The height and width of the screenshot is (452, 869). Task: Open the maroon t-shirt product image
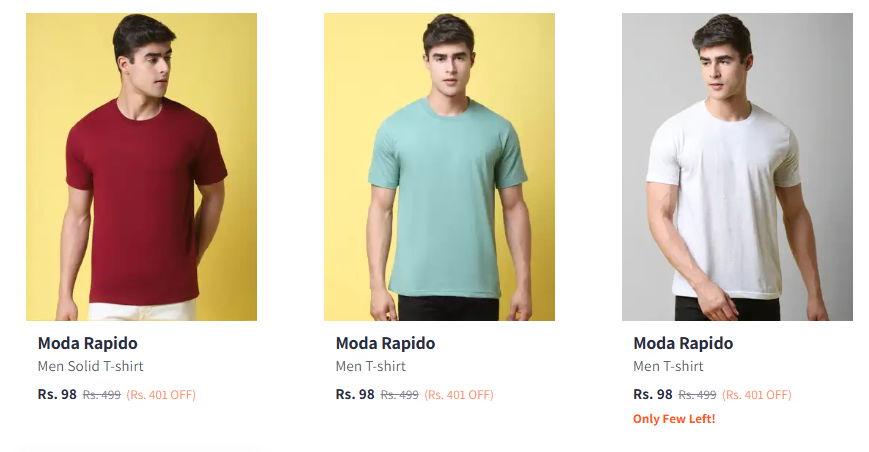[141, 167]
